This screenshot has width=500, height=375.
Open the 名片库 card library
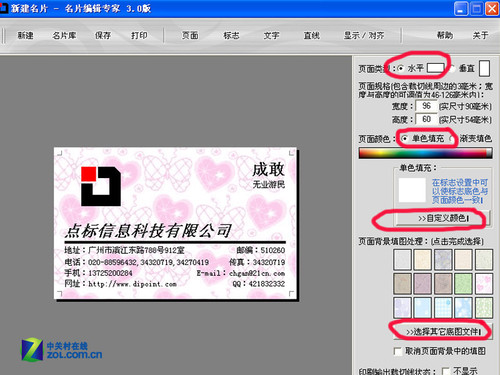click(64, 35)
